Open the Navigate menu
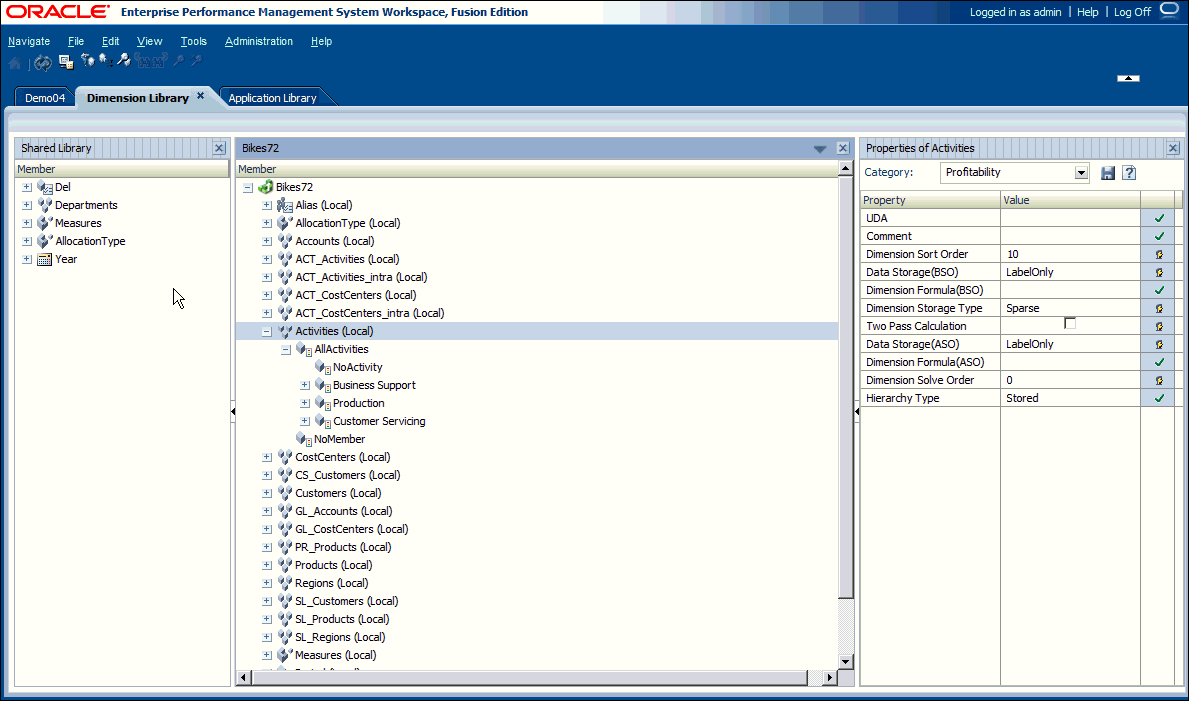This screenshot has height=701, width=1189. tap(29, 41)
